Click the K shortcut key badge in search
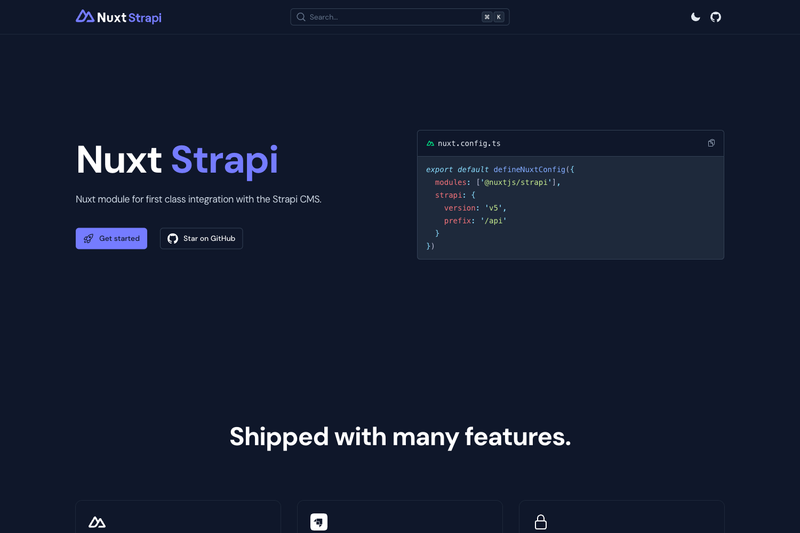 (498, 17)
